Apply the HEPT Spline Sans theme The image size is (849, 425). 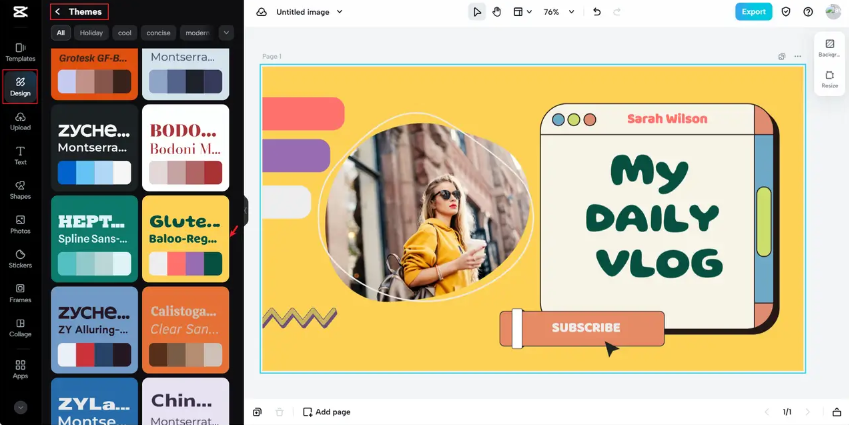click(x=94, y=239)
